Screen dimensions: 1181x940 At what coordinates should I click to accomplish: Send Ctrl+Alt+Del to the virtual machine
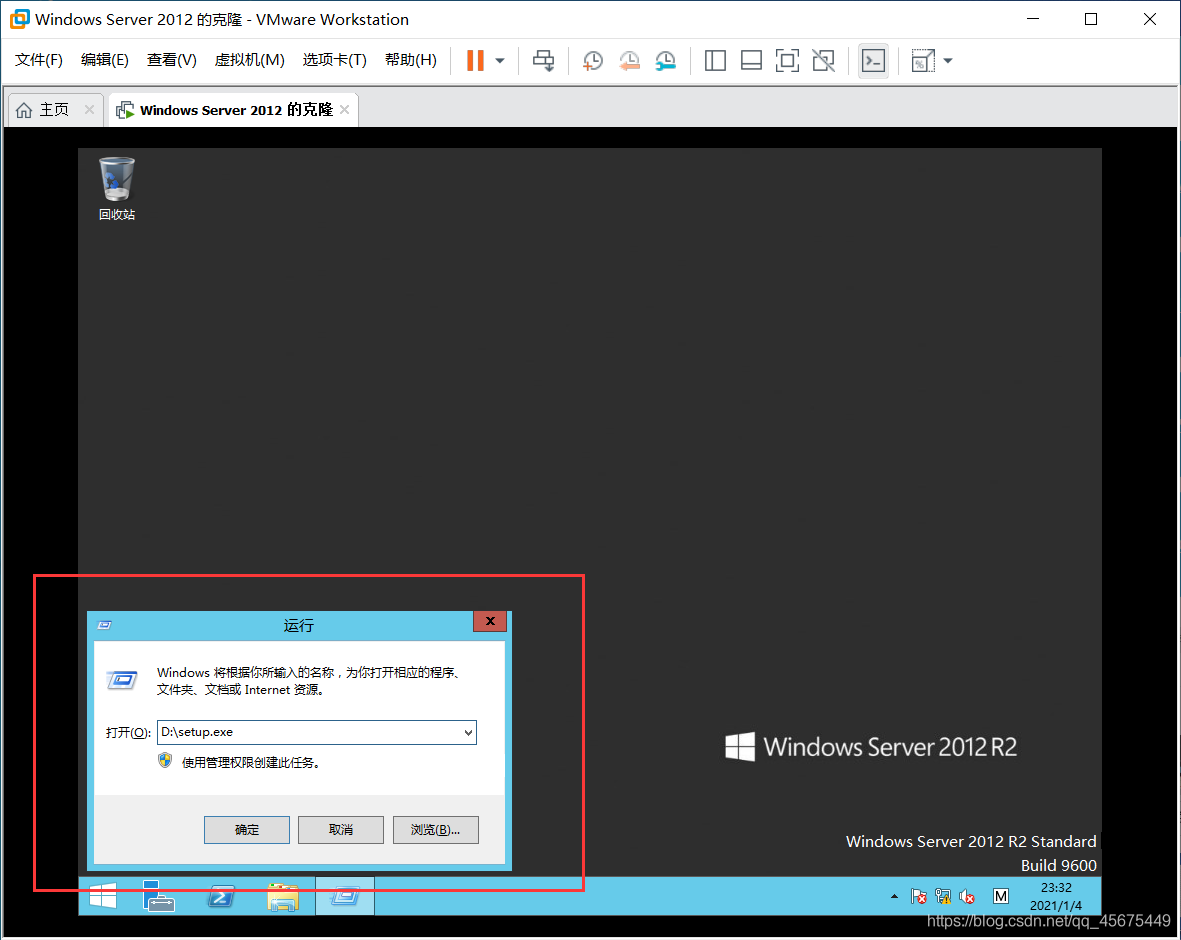coord(543,61)
